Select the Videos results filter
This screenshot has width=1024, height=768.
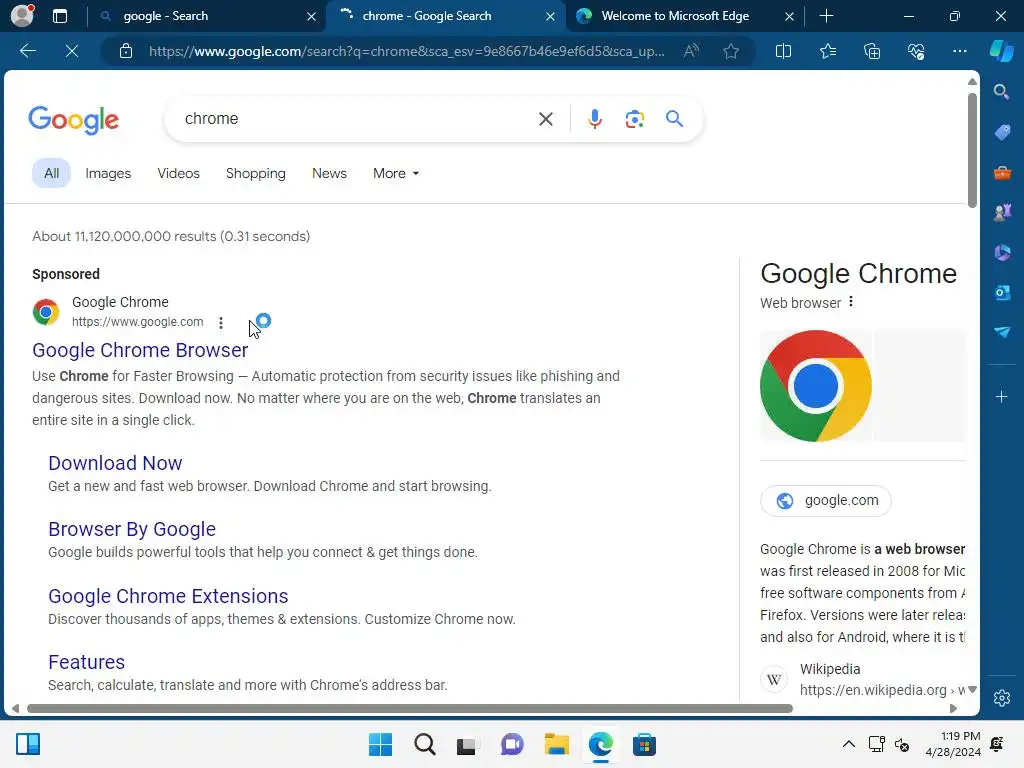178,174
